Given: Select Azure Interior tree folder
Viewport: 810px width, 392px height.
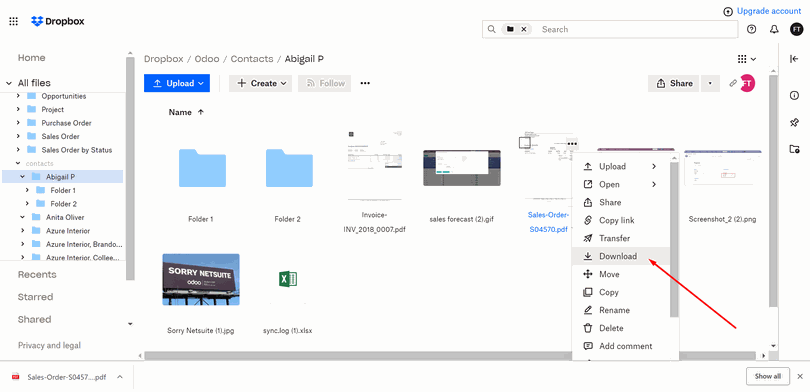Looking at the screenshot, I should click(x=68, y=230).
